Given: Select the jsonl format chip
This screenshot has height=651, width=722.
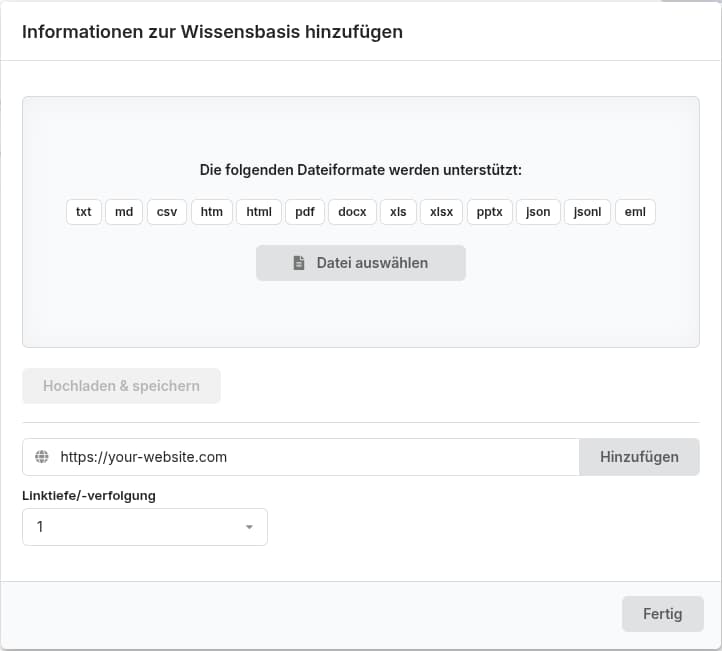Looking at the screenshot, I should 587,212.
